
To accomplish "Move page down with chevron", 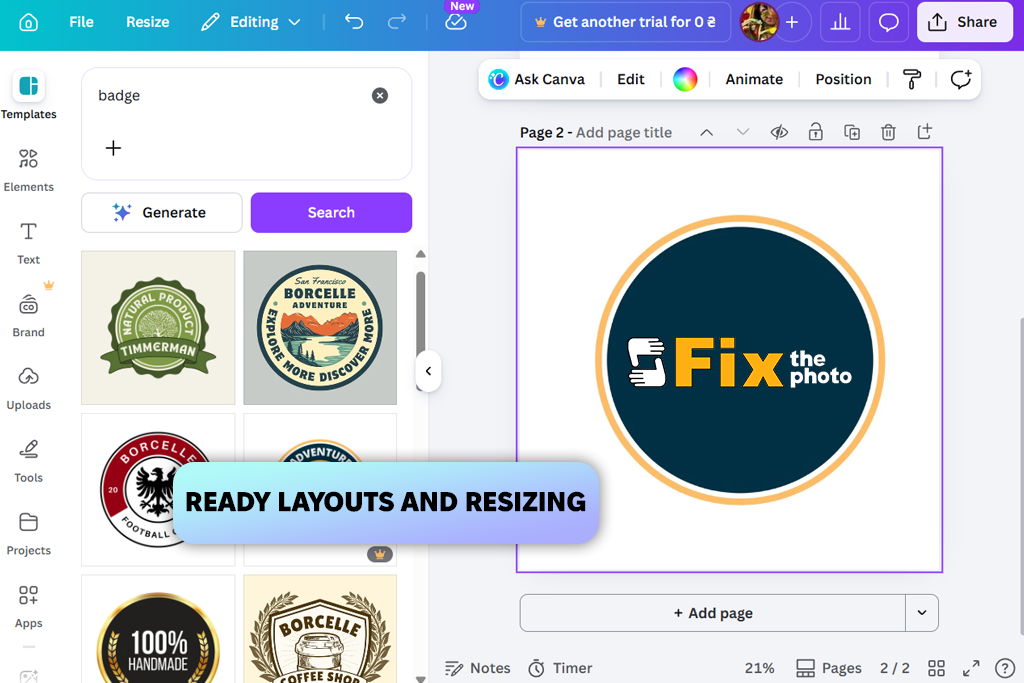I will pyautogui.click(x=743, y=133).
